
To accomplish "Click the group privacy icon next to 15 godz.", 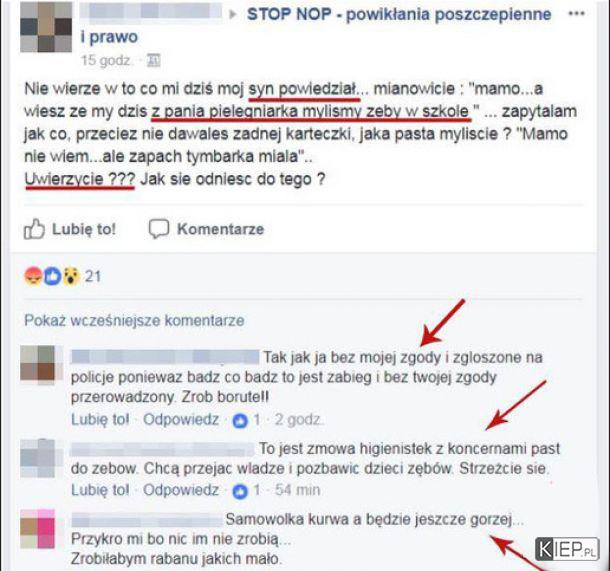I will [x=153, y=60].
